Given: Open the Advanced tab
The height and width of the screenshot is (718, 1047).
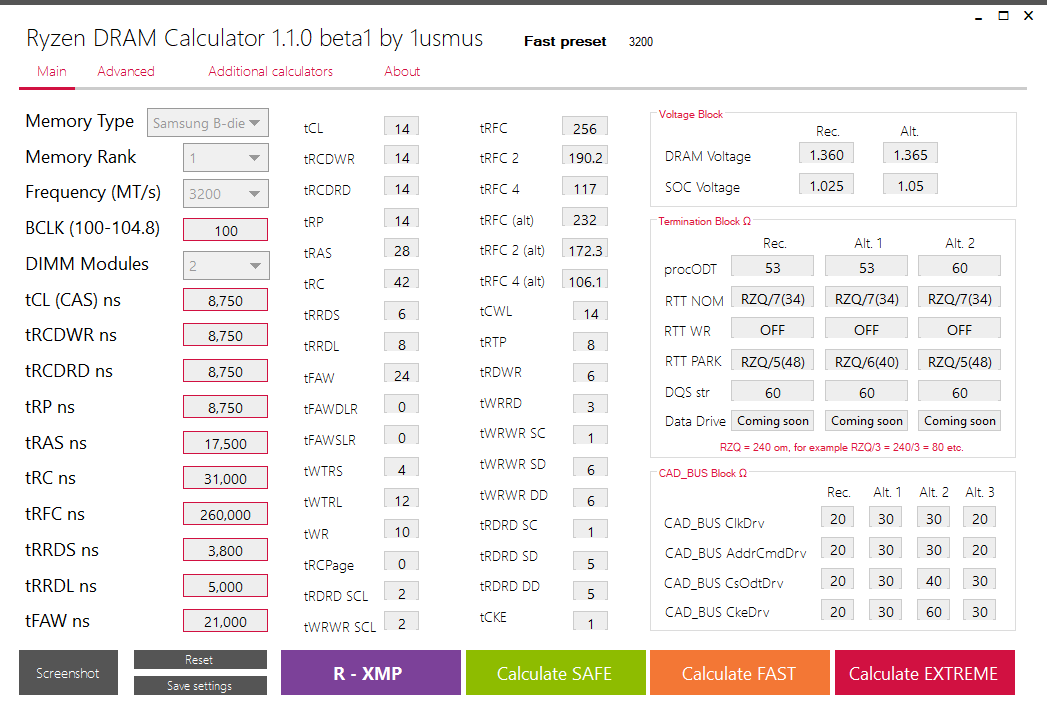Looking at the screenshot, I should pyautogui.click(x=126, y=71).
